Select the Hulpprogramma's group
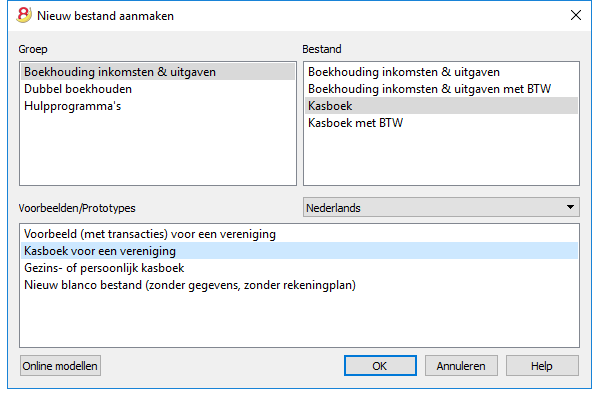Screen dimensions: 599x396 click(158, 106)
